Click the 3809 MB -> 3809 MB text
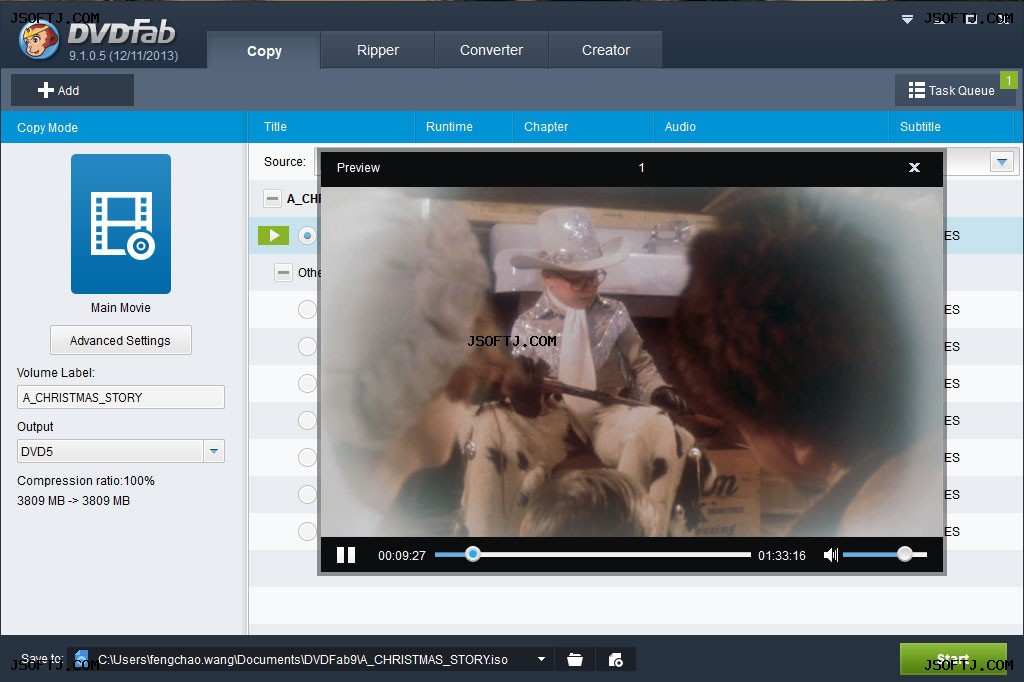Image resolution: width=1024 pixels, height=682 pixels. (73, 501)
